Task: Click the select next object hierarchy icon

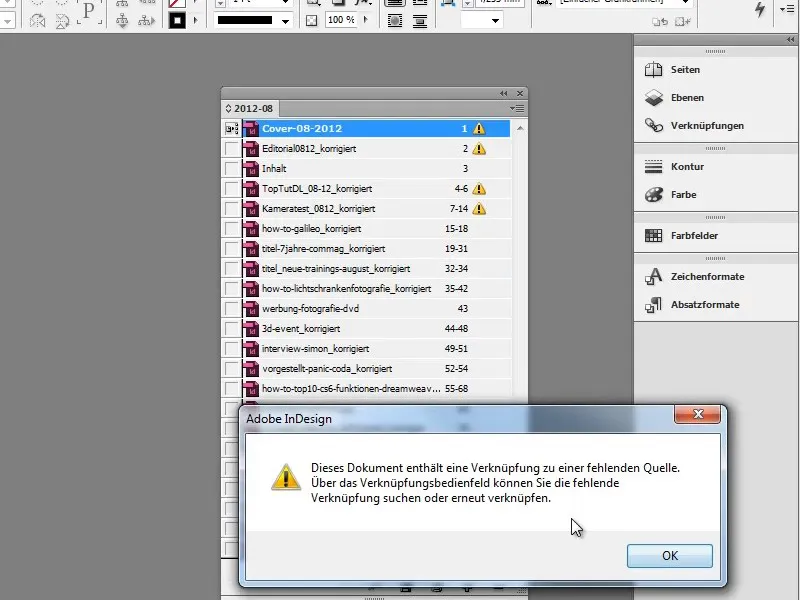Action: (146, 20)
